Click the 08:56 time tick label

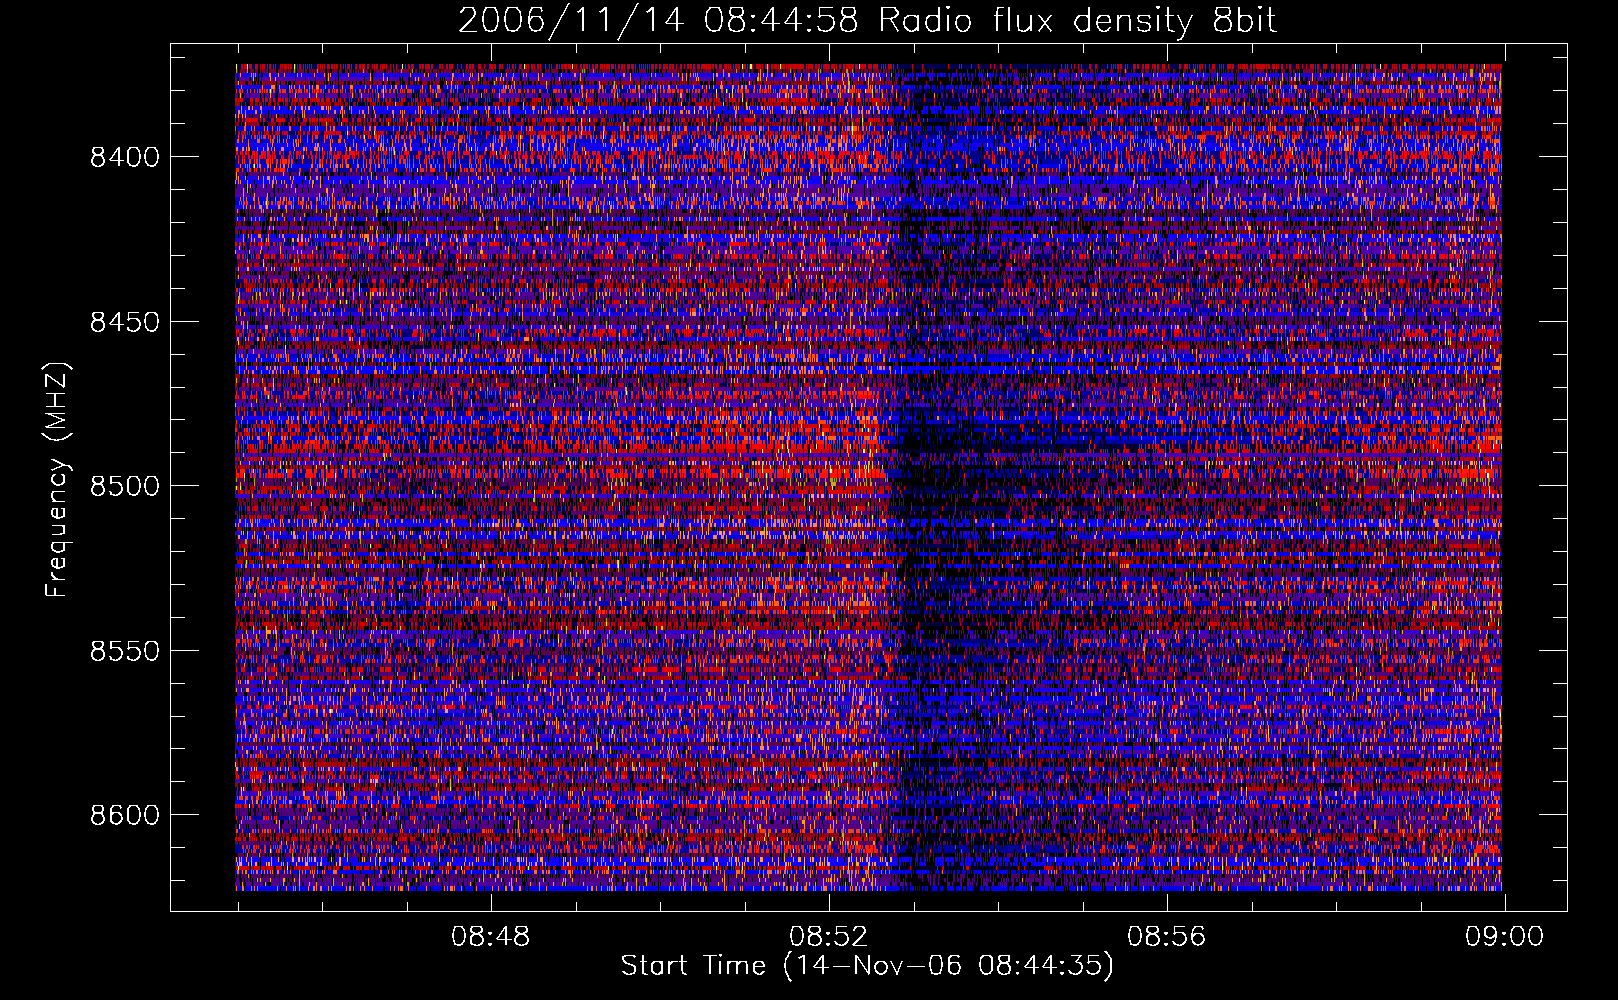pos(1166,937)
